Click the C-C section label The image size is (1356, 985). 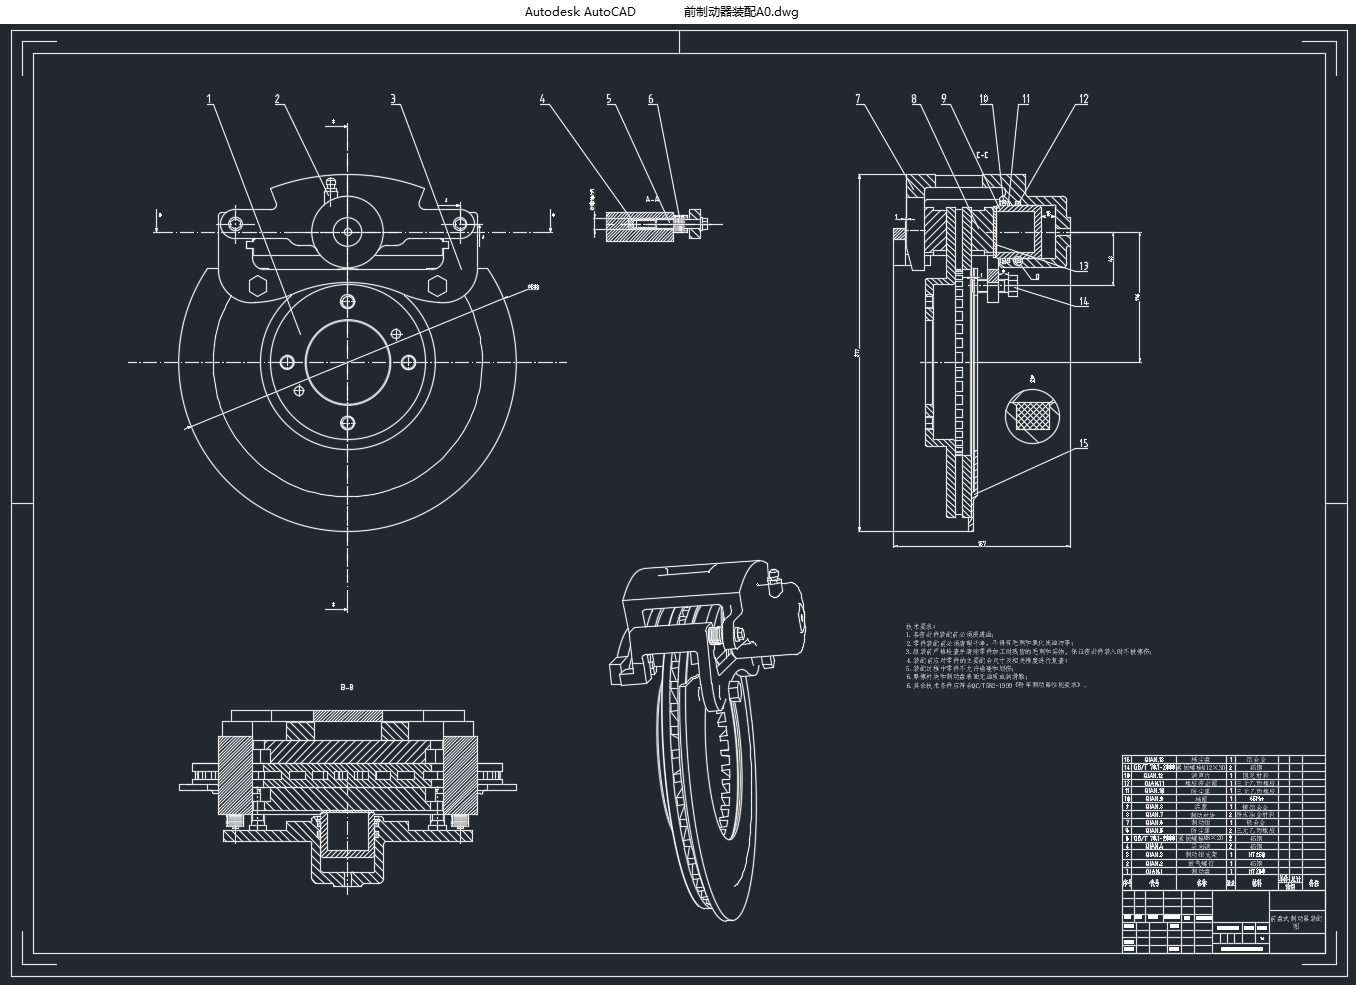[982, 155]
